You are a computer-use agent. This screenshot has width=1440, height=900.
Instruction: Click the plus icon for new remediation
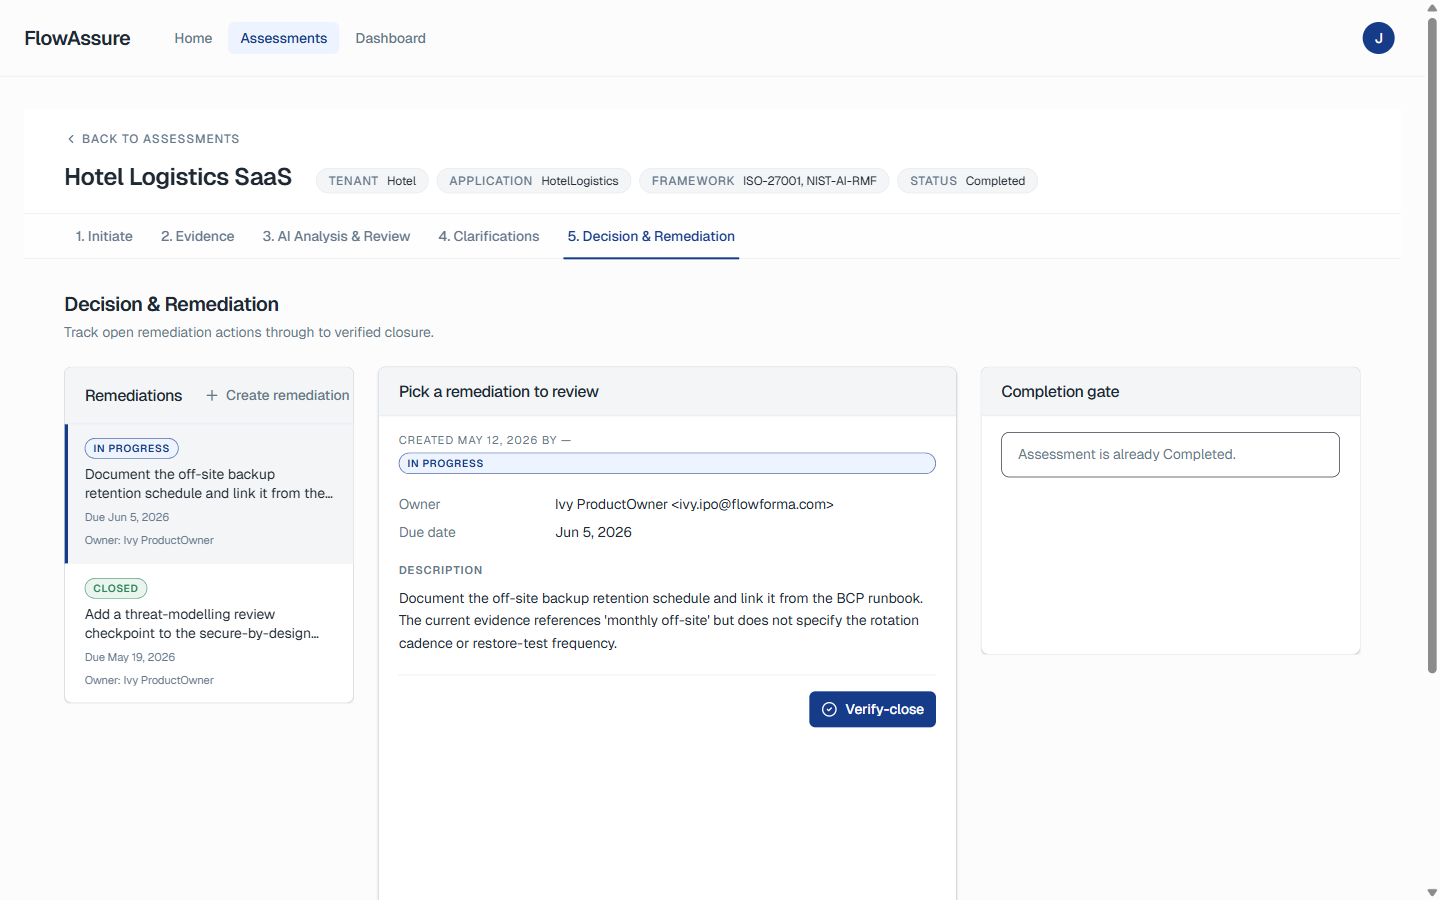[x=212, y=396]
